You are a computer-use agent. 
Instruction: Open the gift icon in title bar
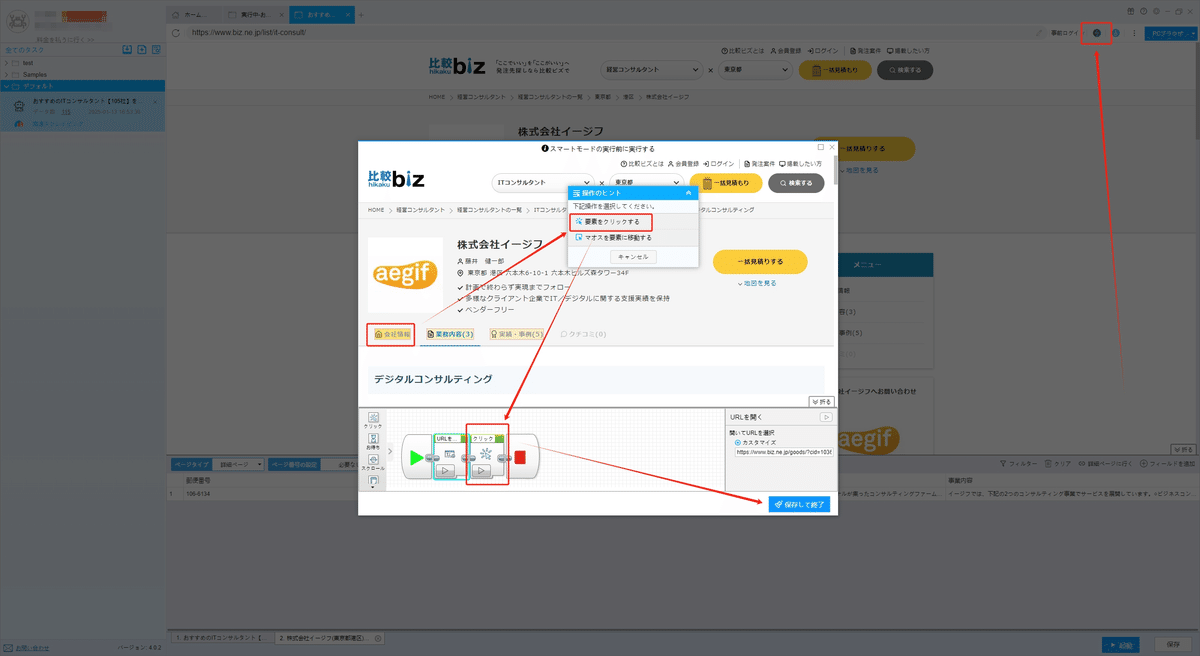point(1131,10)
